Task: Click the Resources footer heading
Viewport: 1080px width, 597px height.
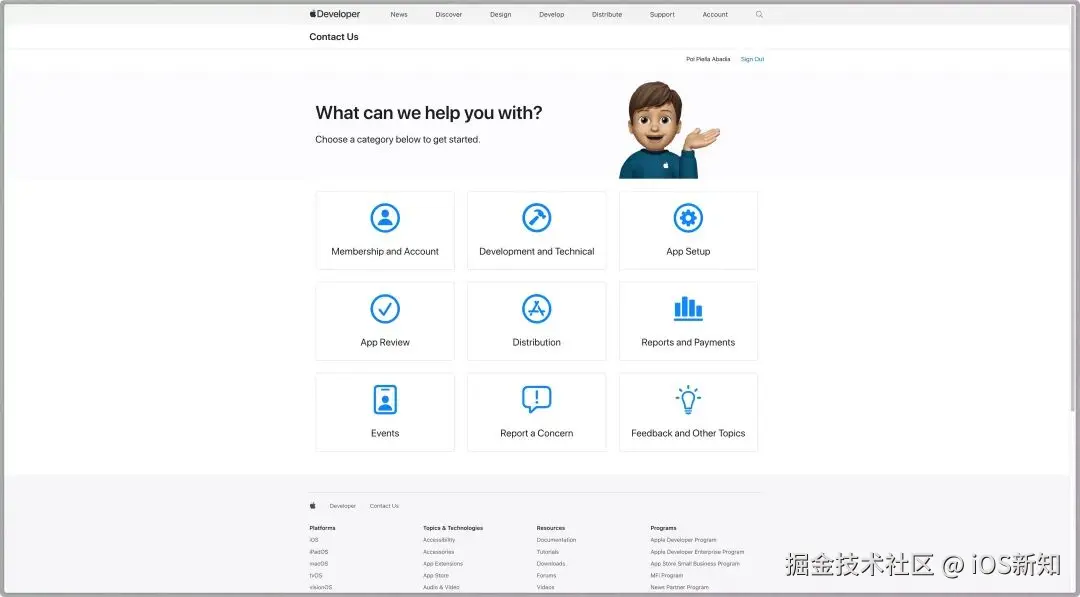Action: [x=551, y=528]
